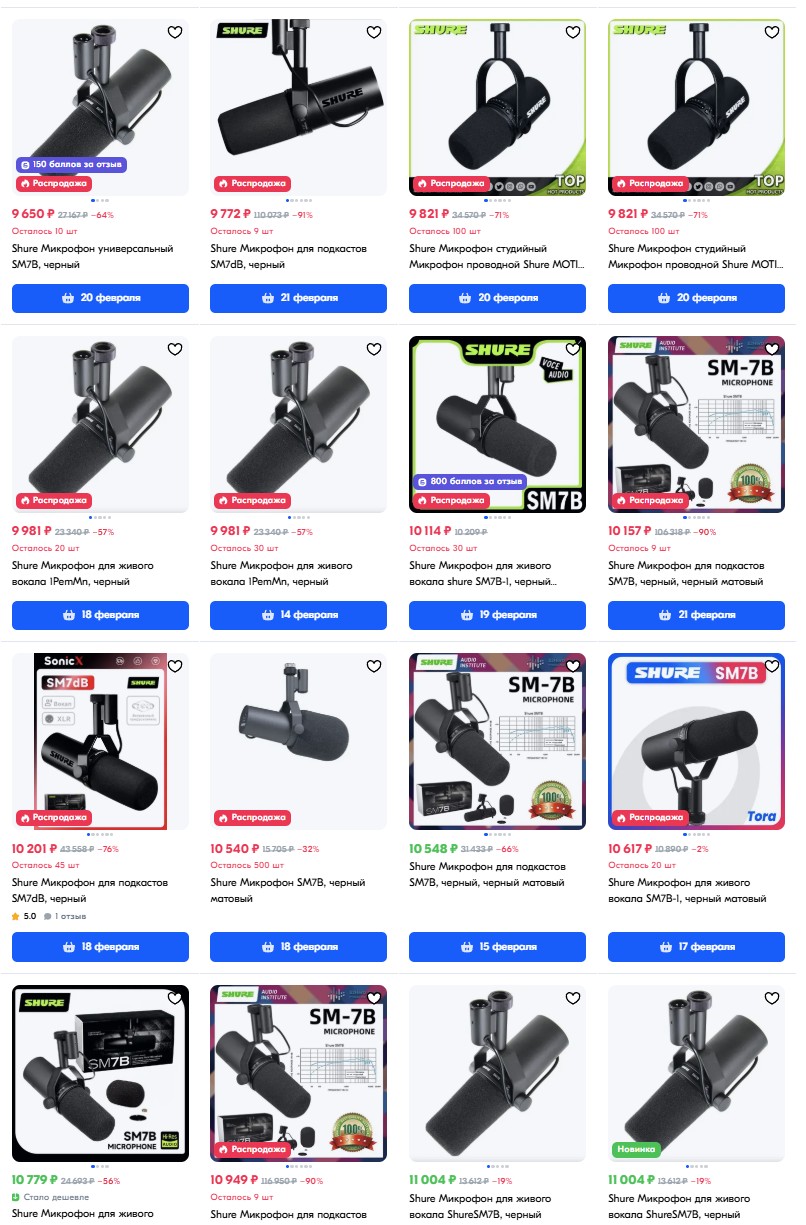Viewport: 806px width, 1225px height.
Task: Click heart on the Новинка 11 004 ₽ microphone
Action: 772,998
